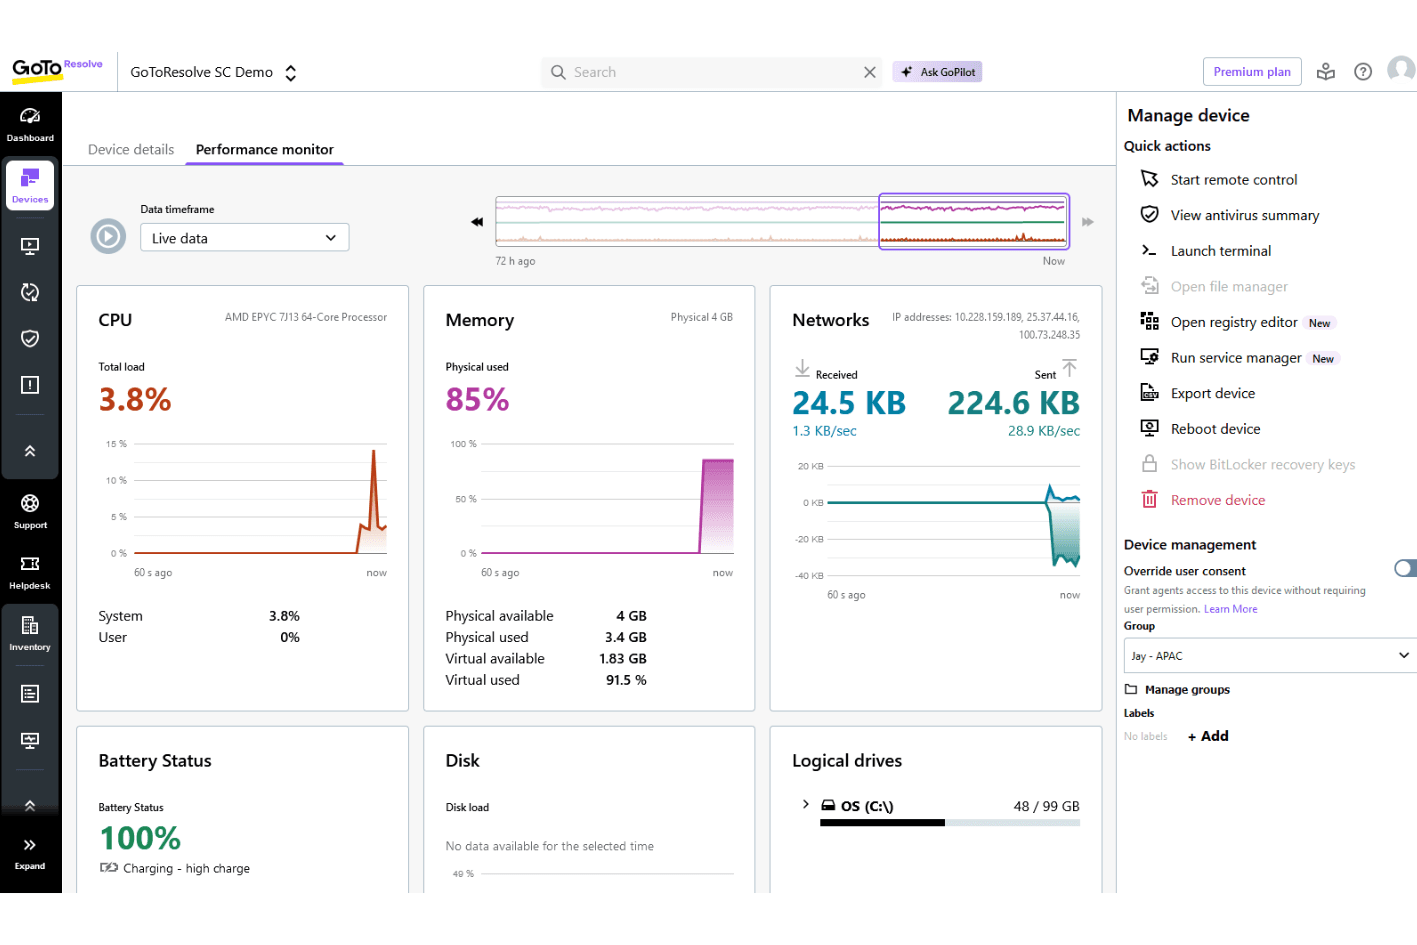Step timeline backward with left arrow

[477, 222]
